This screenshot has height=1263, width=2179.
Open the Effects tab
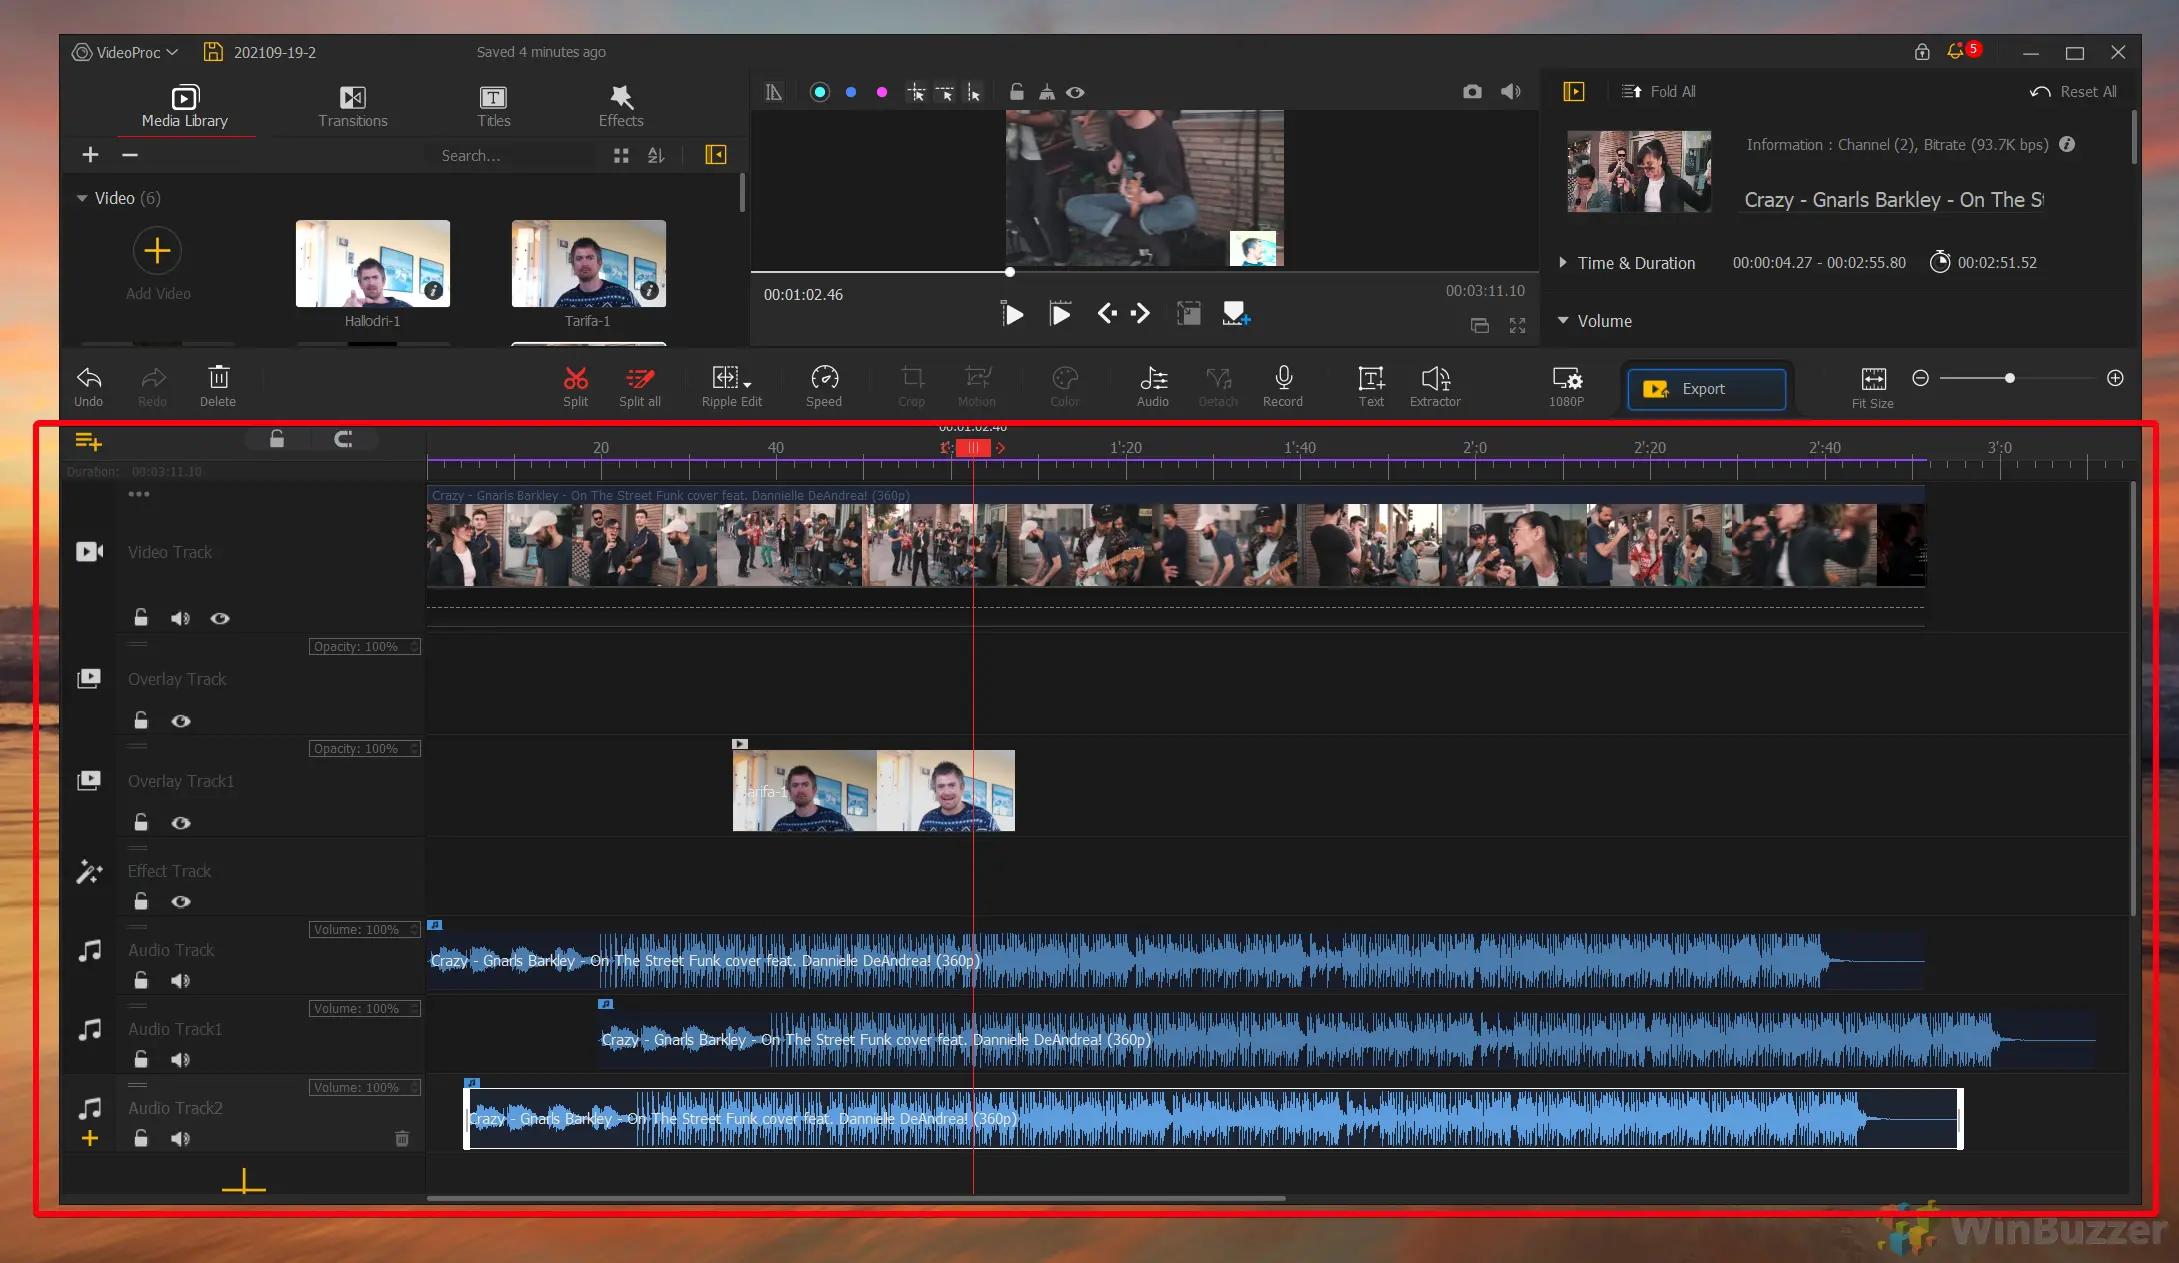(x=621, y=105)
